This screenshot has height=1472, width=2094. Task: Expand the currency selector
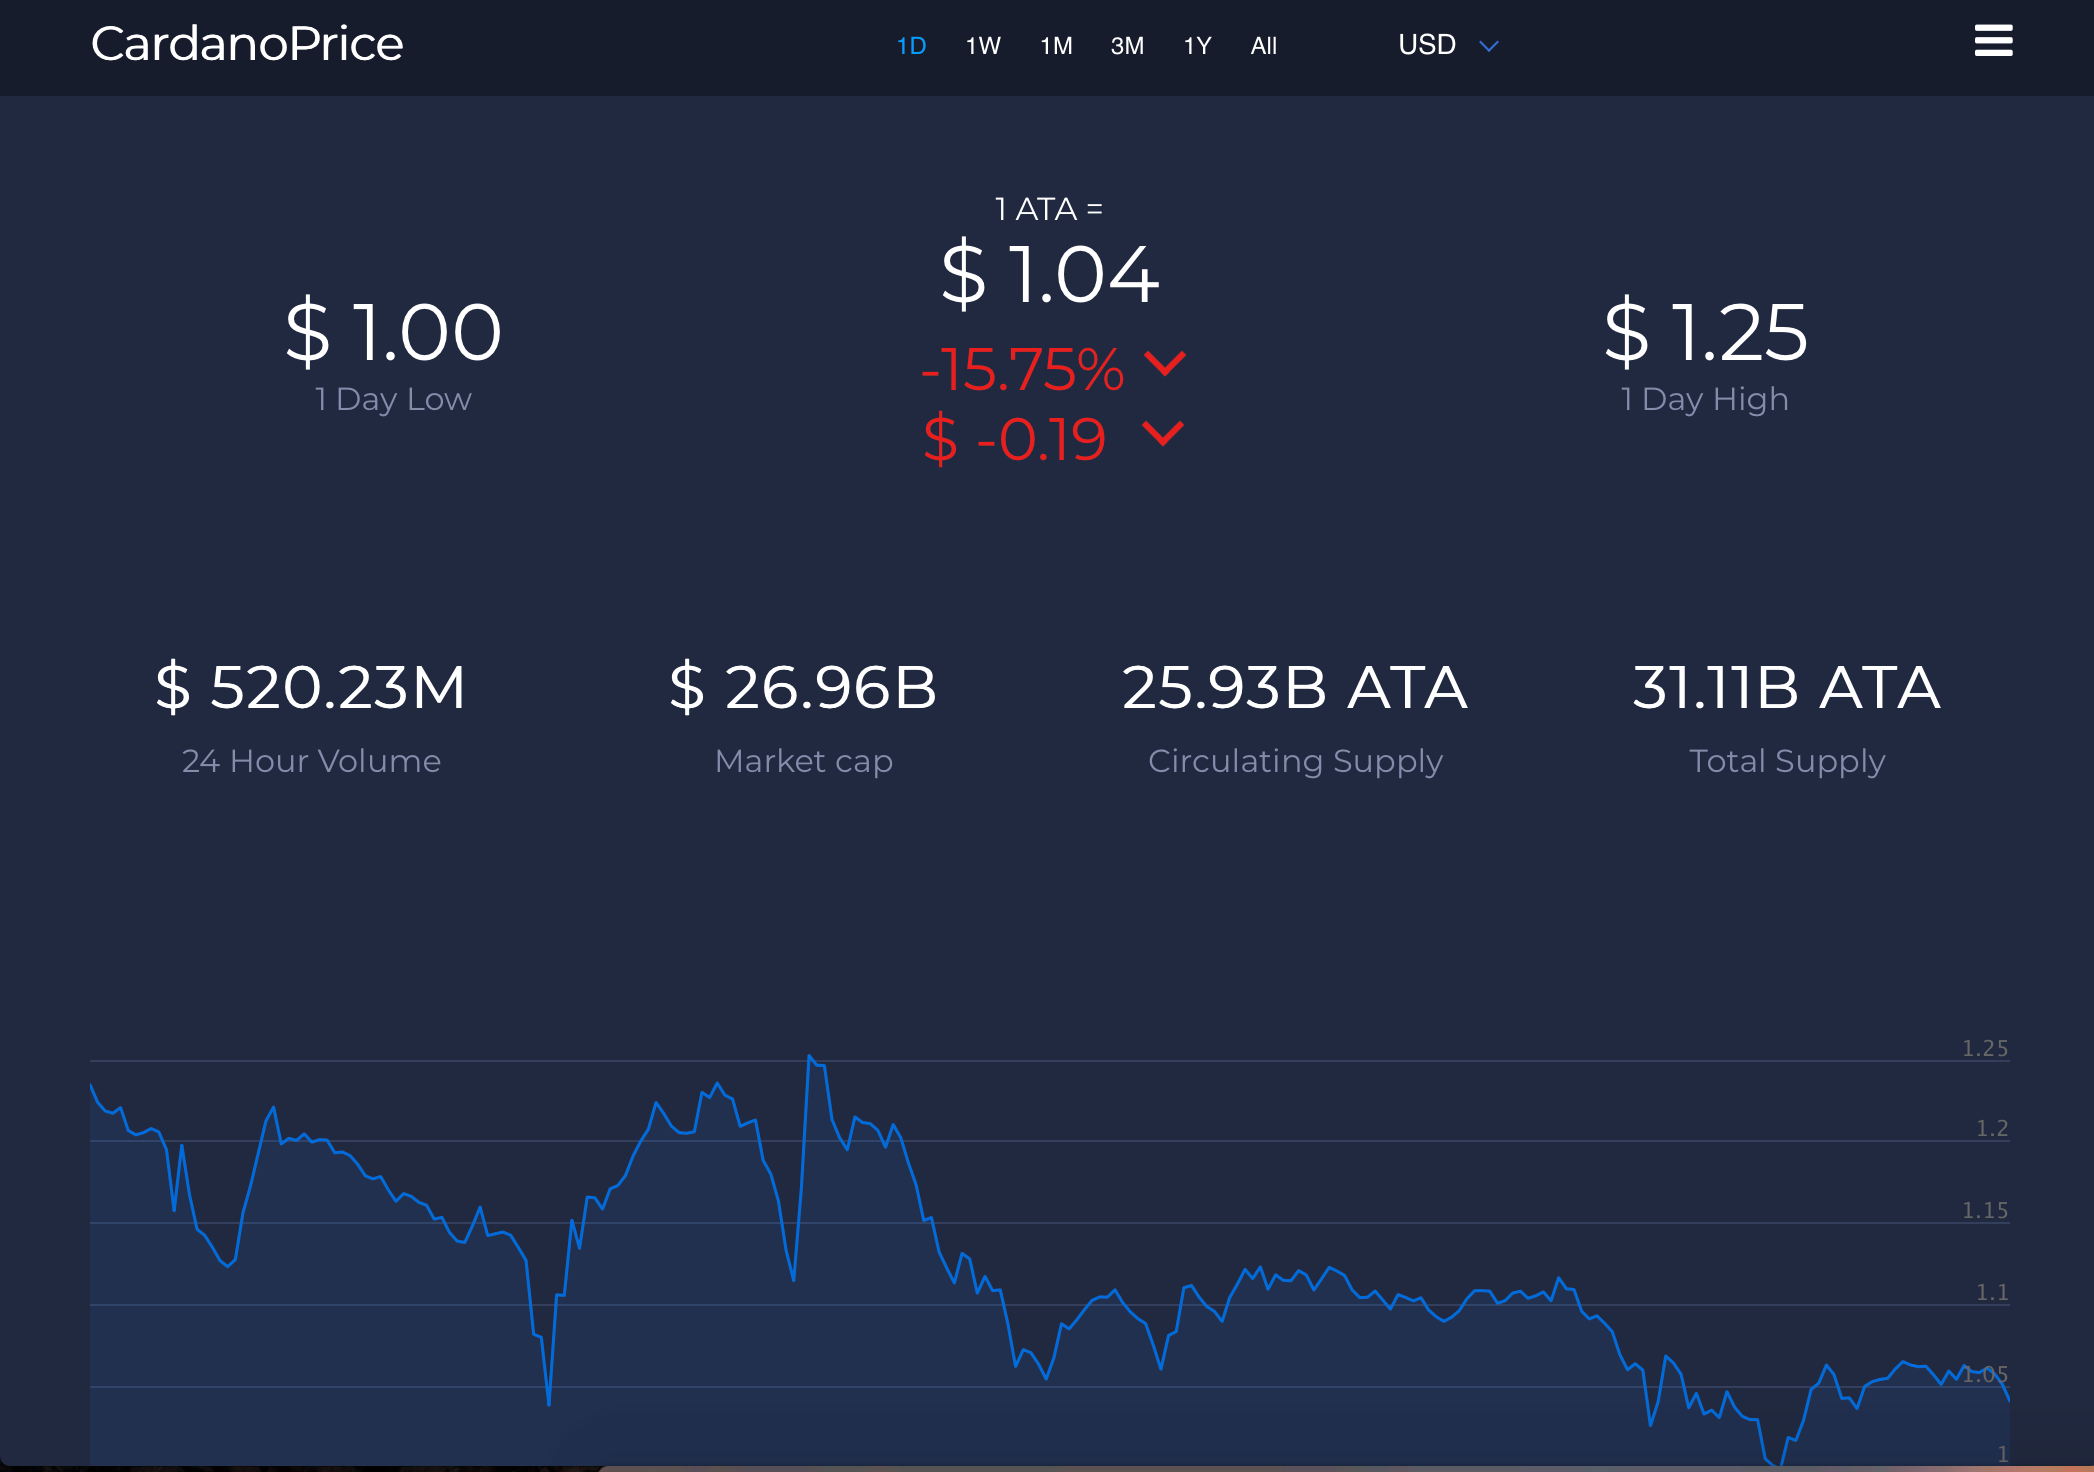click(x=1445, y=44)
